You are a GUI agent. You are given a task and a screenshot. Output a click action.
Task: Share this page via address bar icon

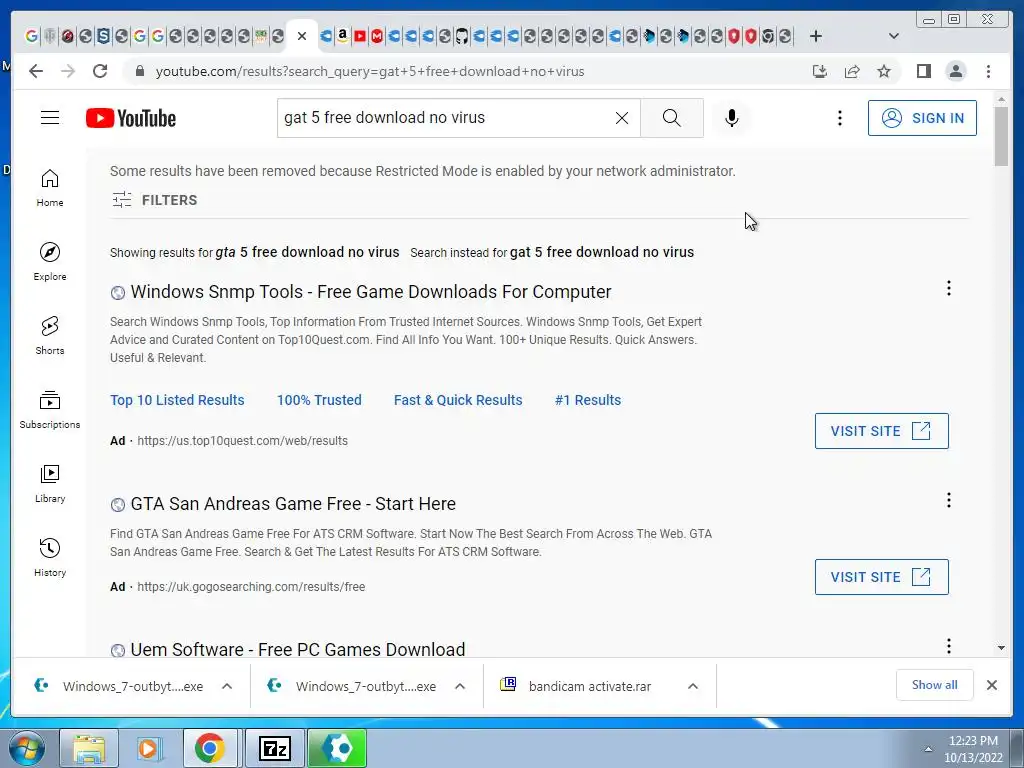[852, 71]
